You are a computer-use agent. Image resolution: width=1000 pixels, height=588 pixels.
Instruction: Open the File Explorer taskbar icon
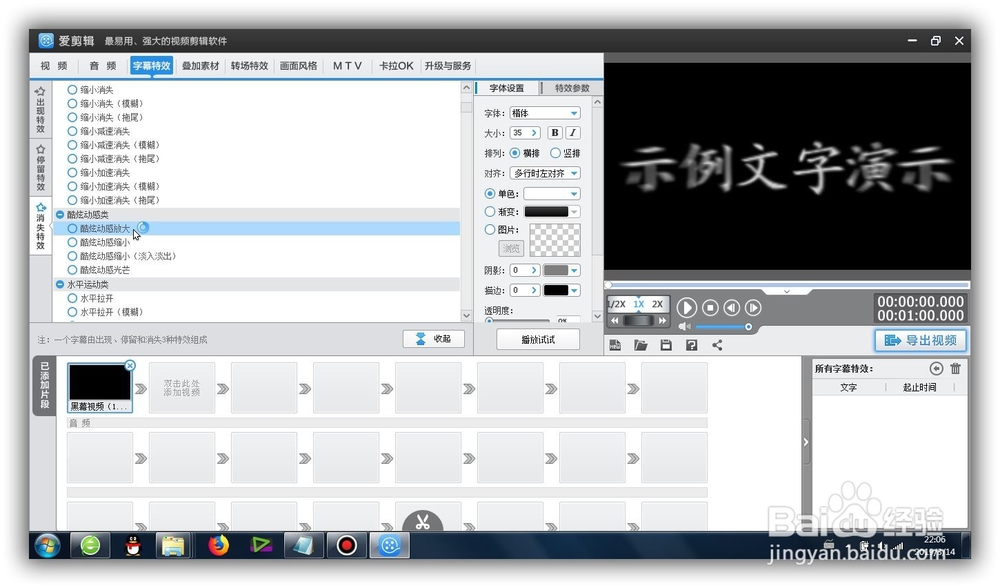(x=173, y=546)
